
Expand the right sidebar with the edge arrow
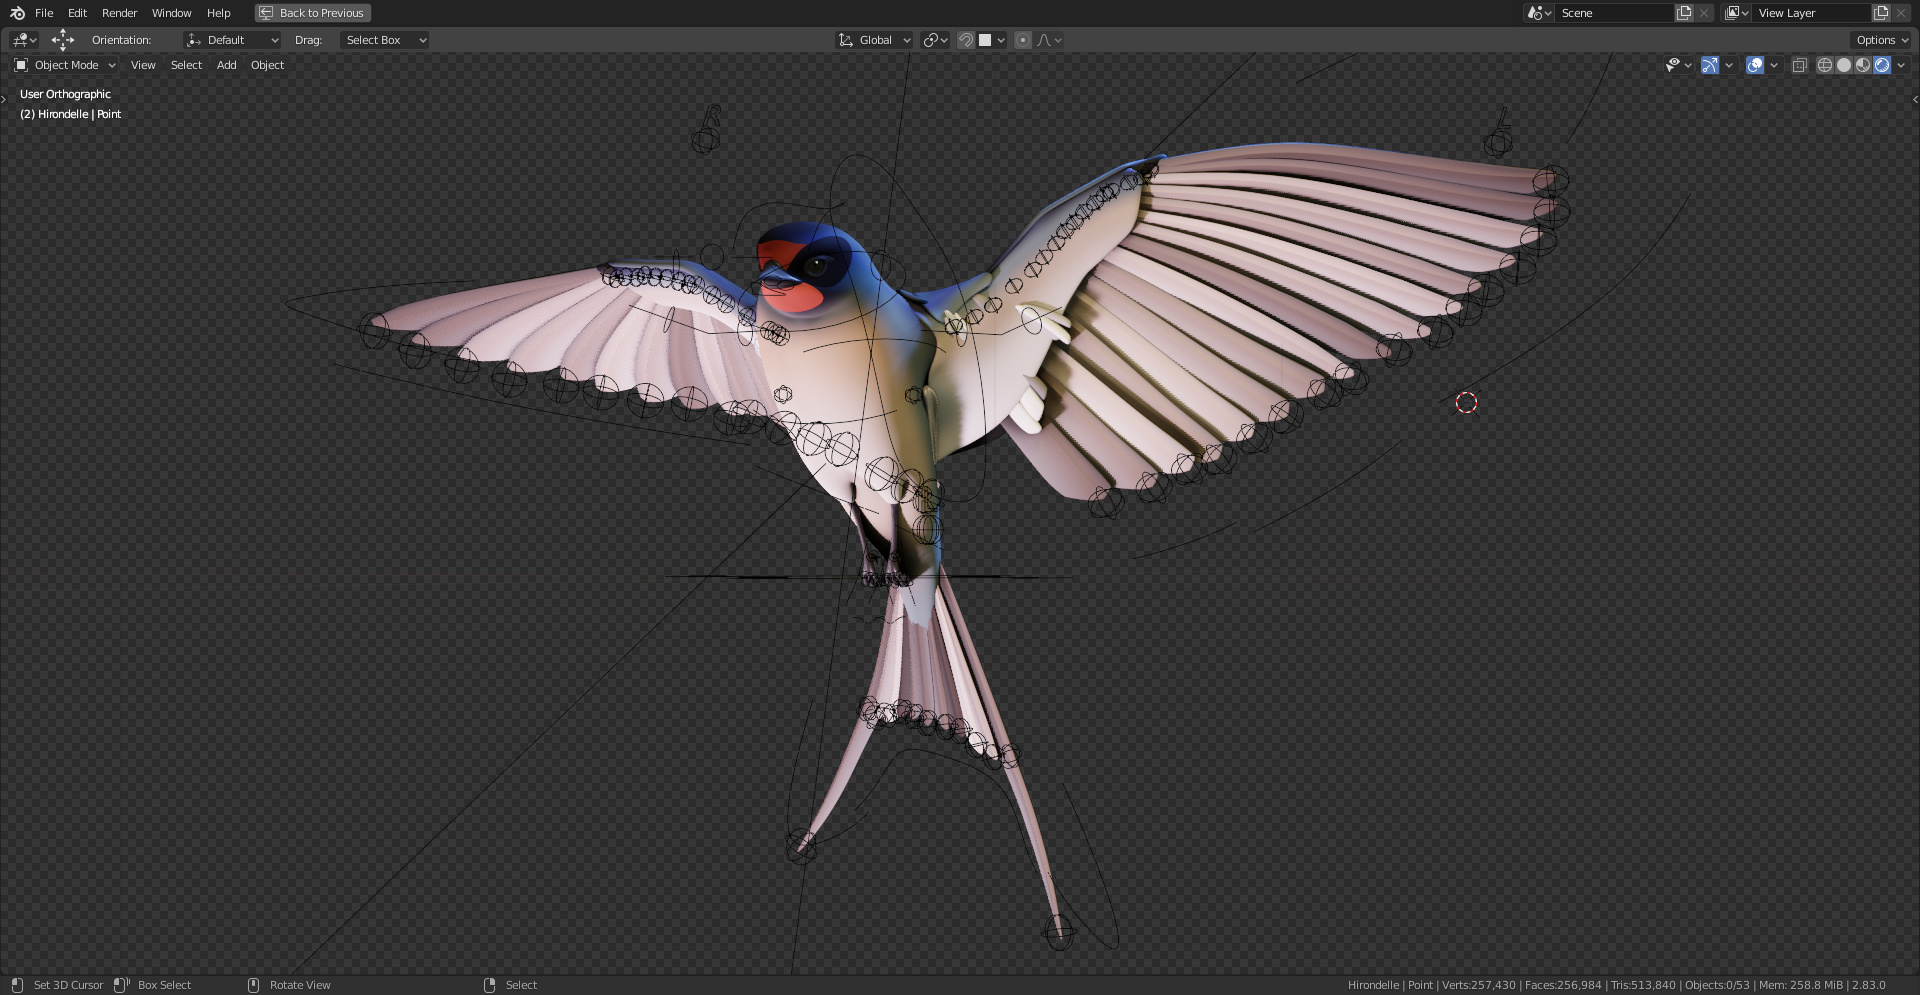(x=1915, y=99)
